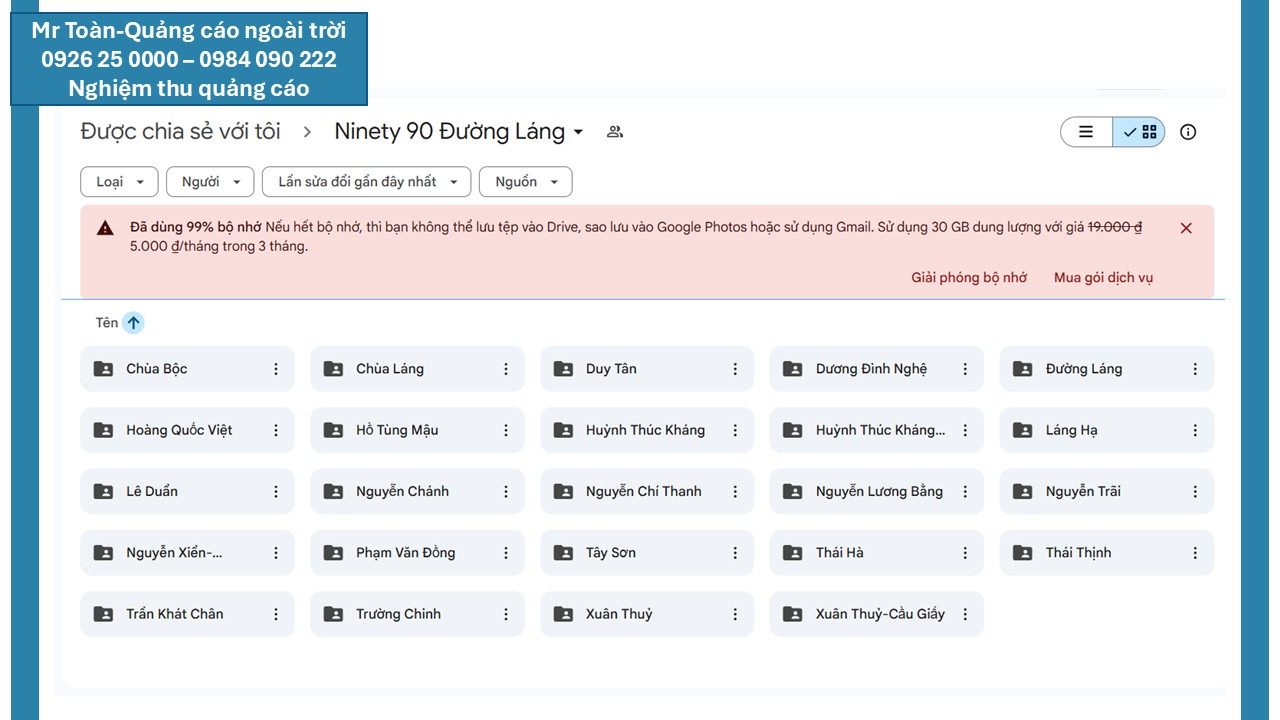Open the Lần sửa đổi gần đây nhất dropdown
The width and height of the screenshot is (1280, 720).
point(366,182)
